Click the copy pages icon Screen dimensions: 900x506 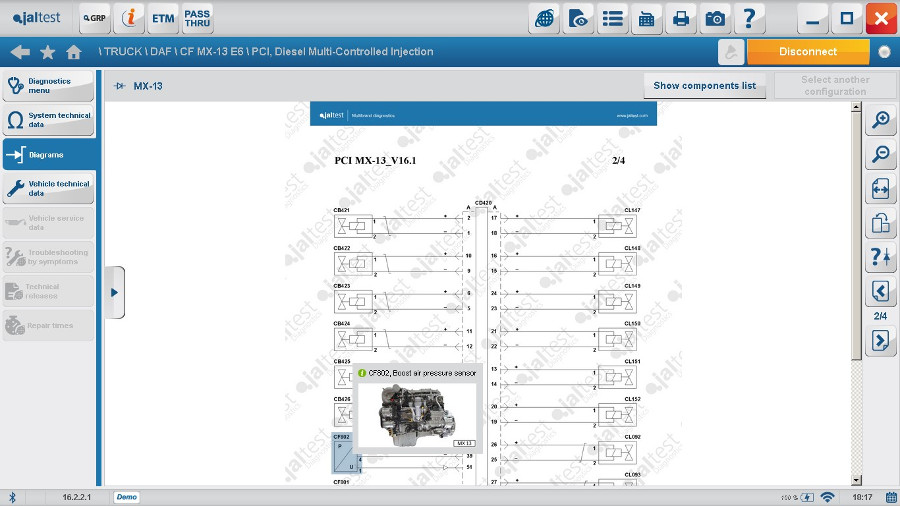[x=880, y=223]
